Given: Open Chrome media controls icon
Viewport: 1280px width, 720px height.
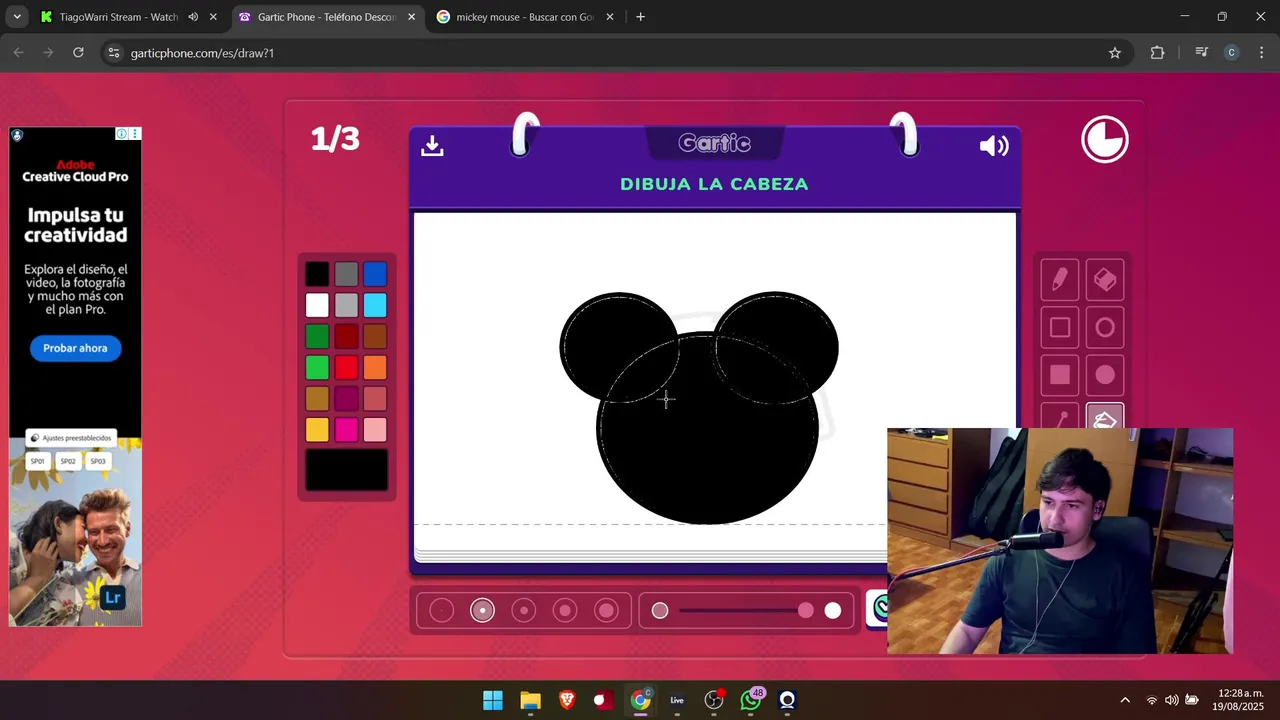Looking at the screenshot, I should coord(1202,53).
